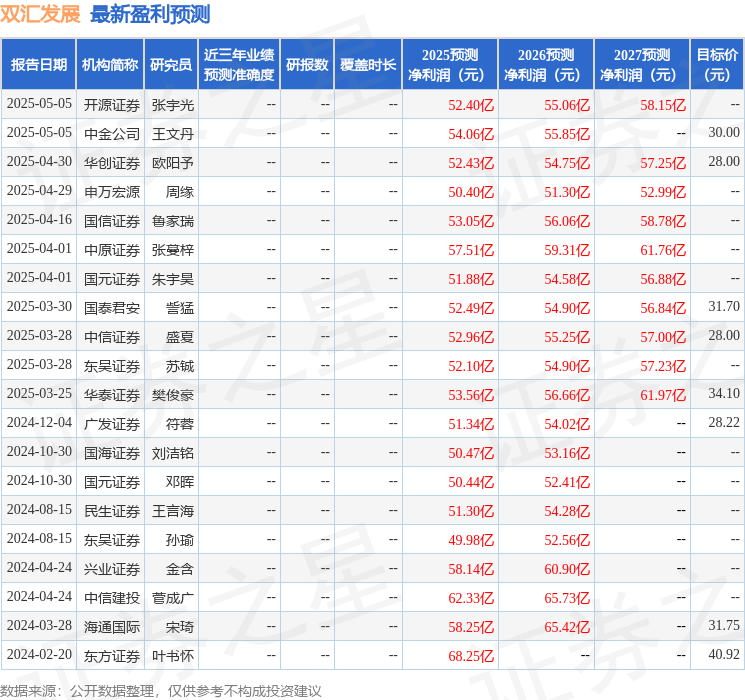Select the 研究员 column header
Viewport: 745px width, 700px height.
coord(171,65)
